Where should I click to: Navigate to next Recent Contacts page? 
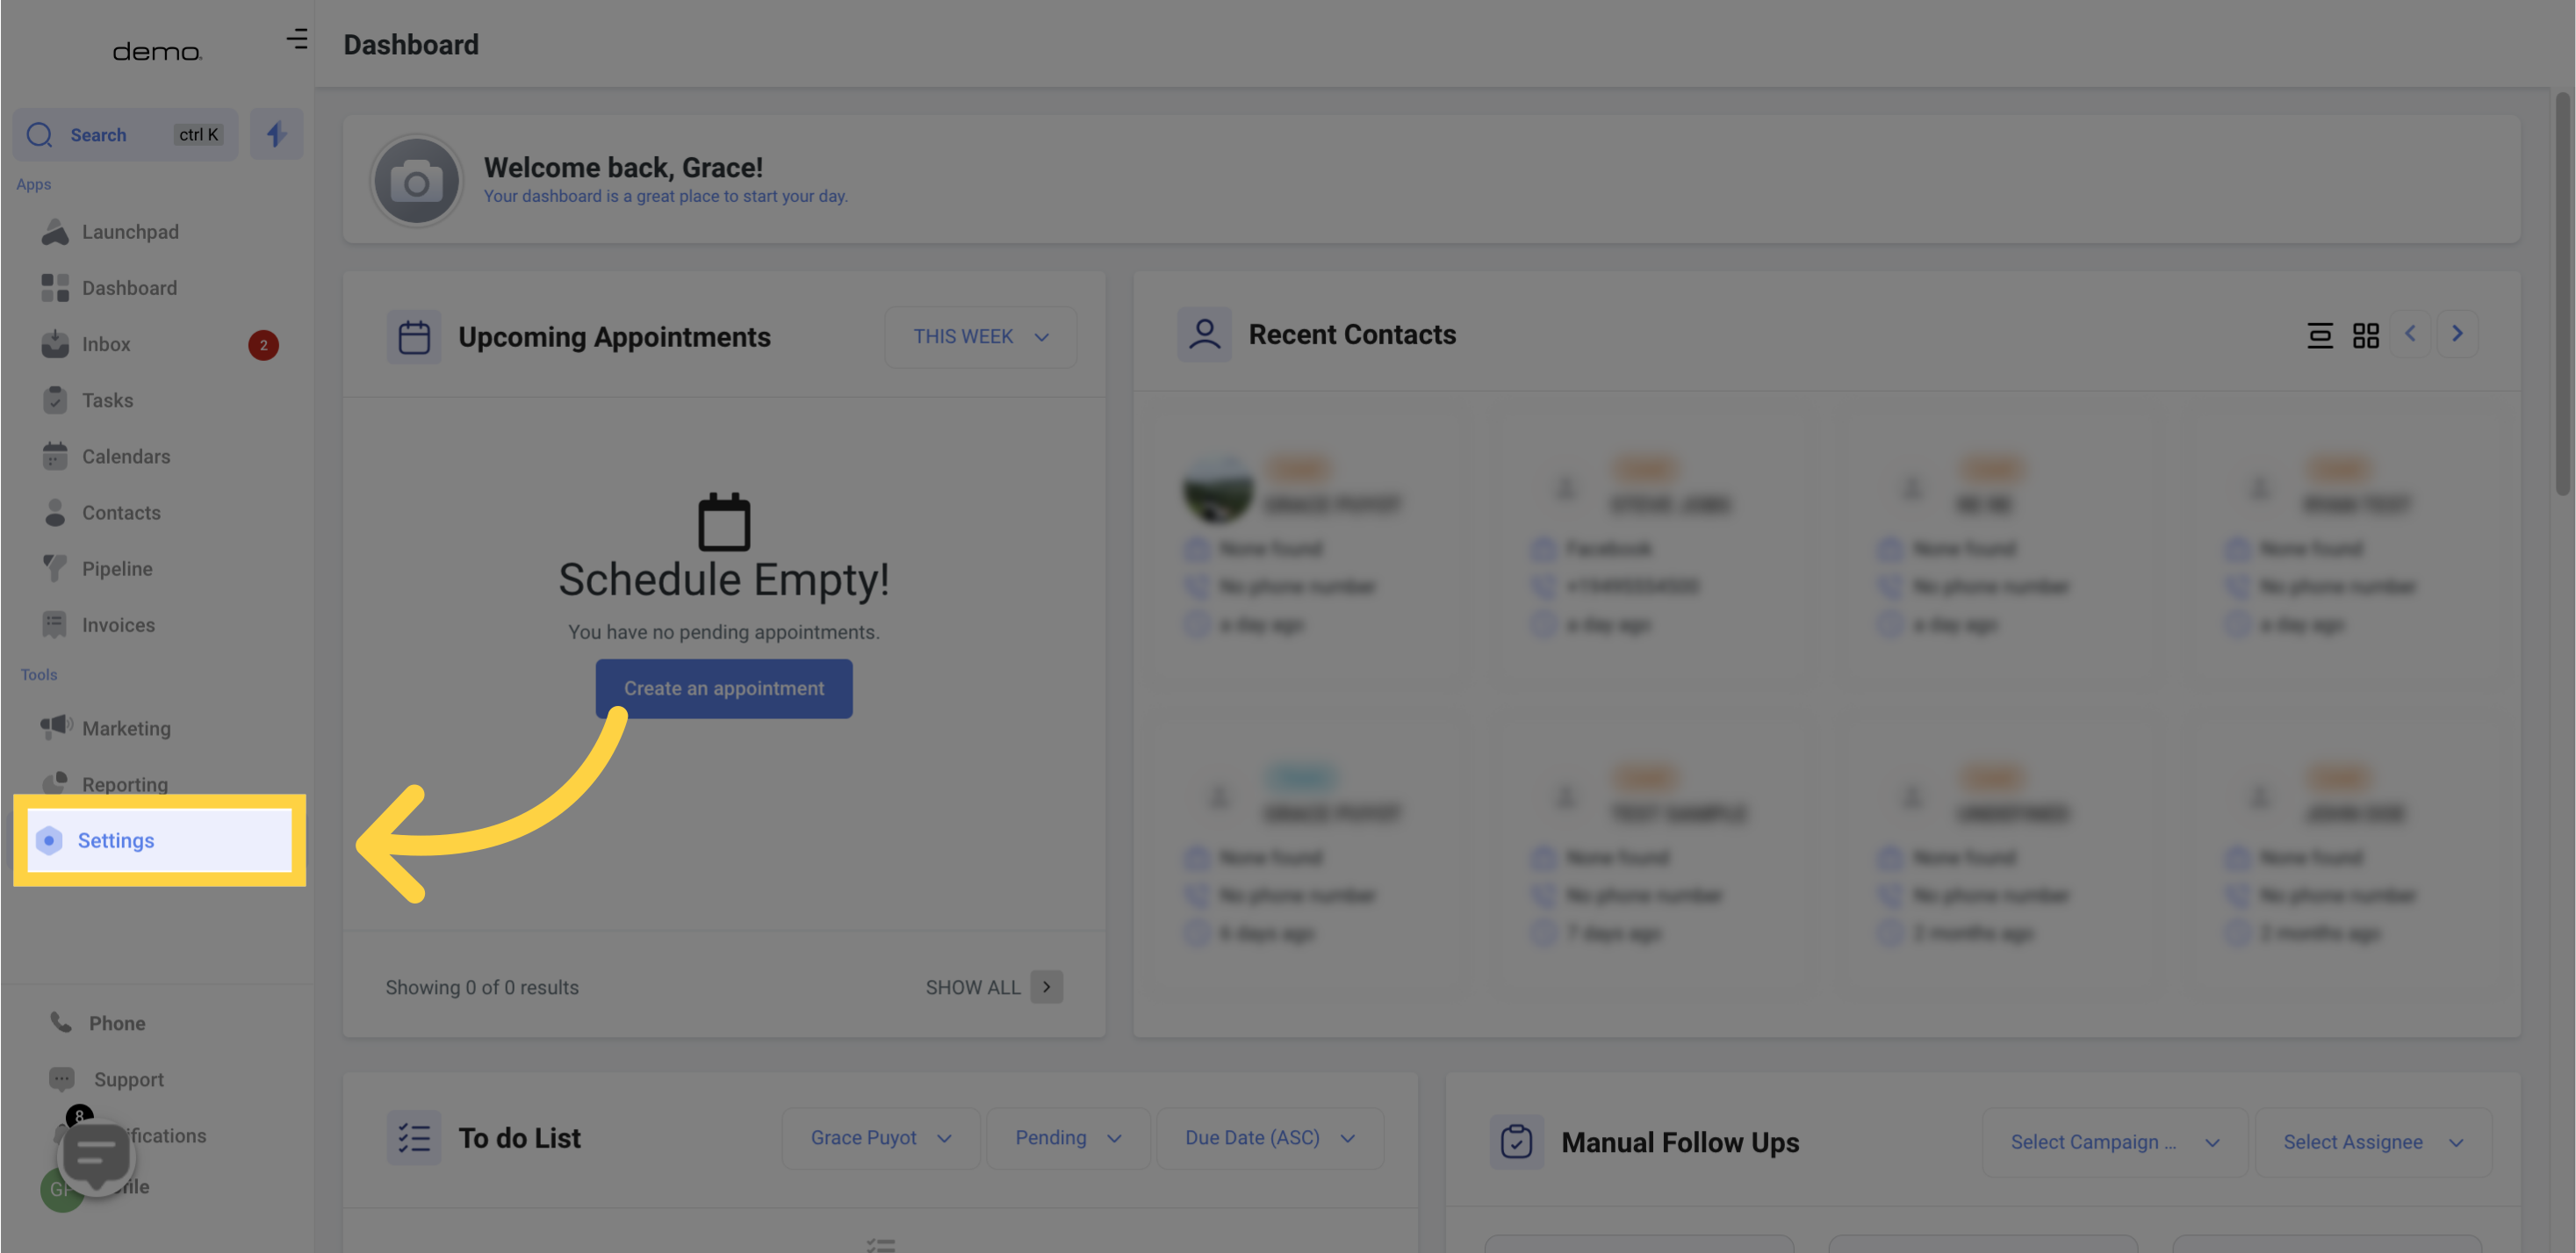(x=2457, y=334)
